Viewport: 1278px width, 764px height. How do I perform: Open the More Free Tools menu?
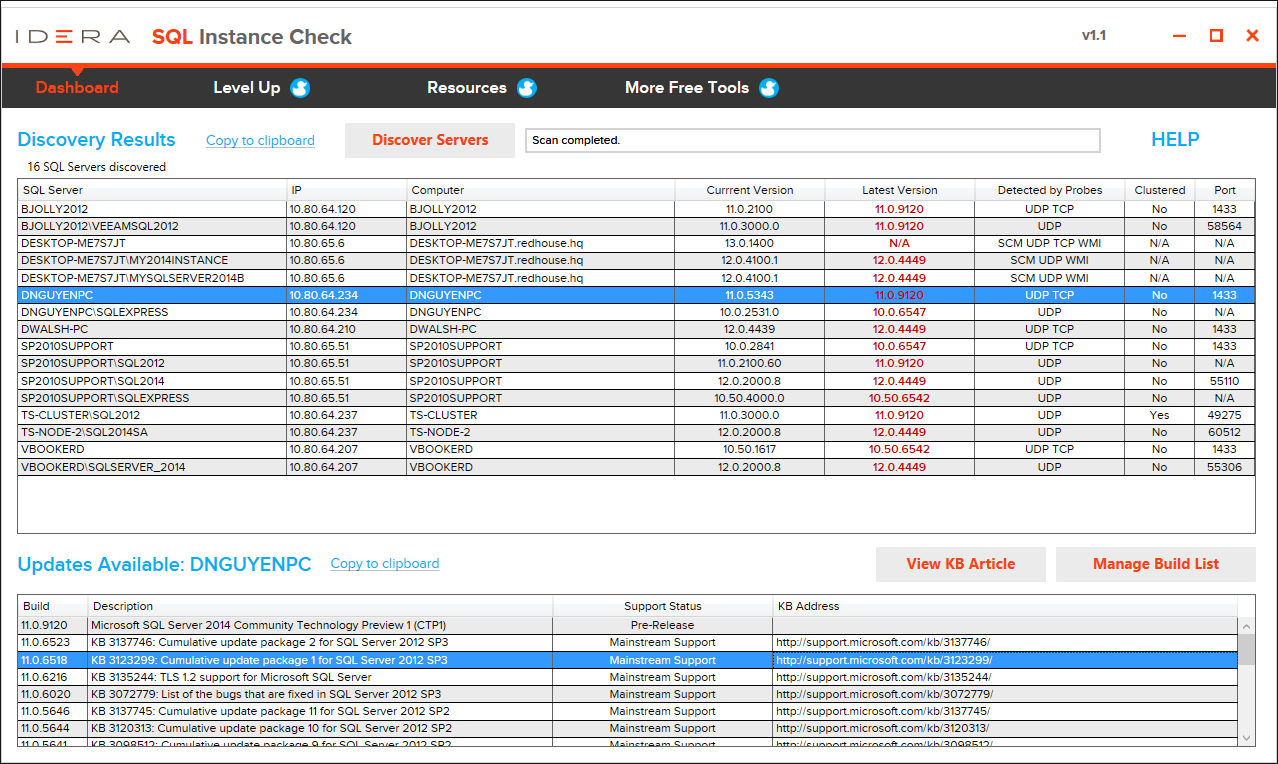pyautogui.click(x=687, y=87)
